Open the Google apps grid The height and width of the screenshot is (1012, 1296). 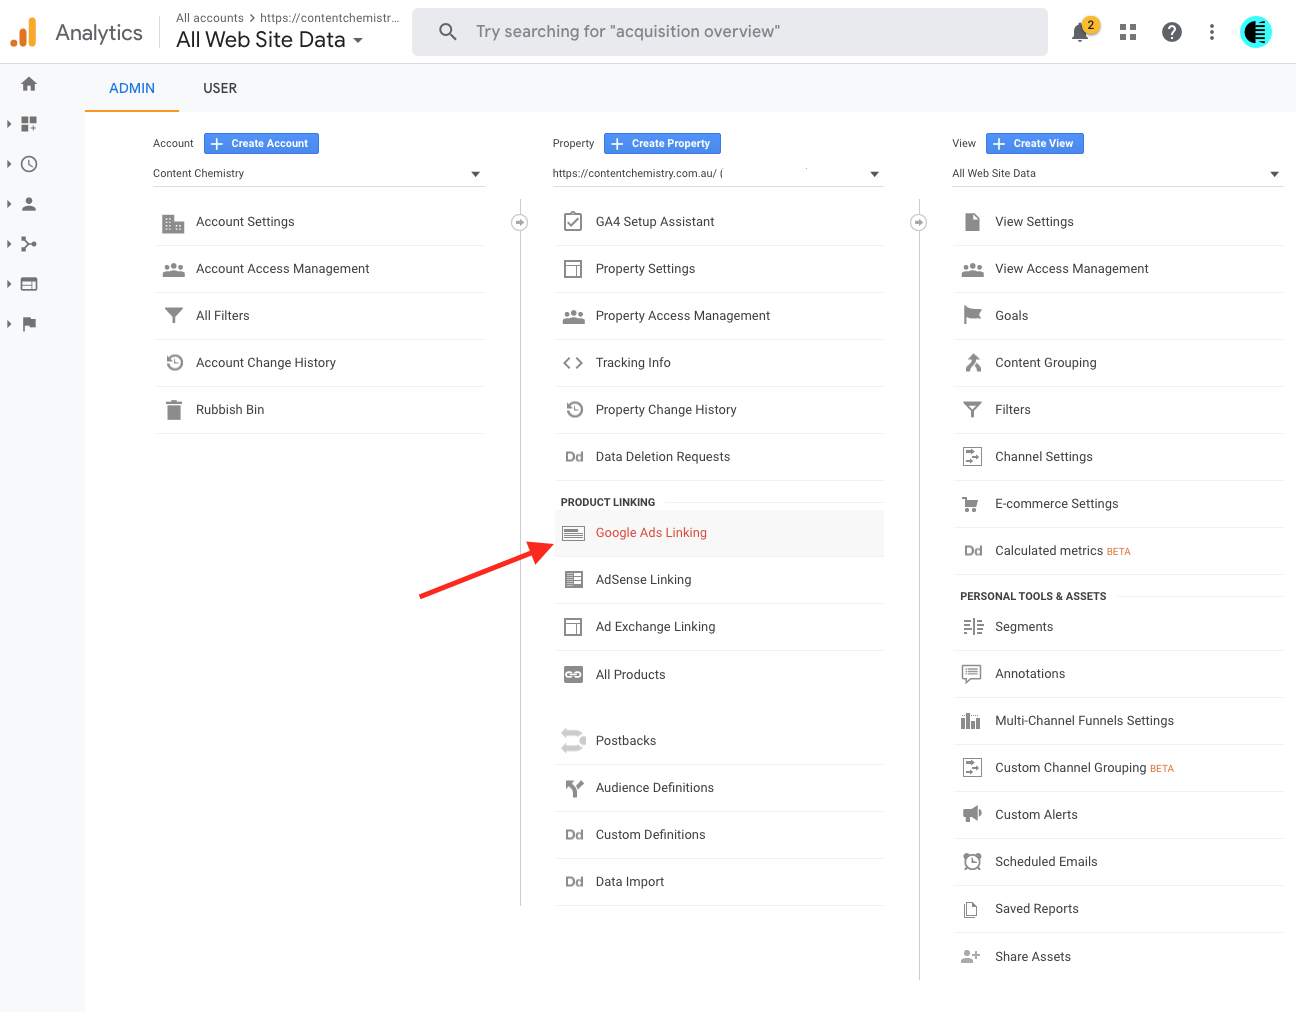pos(1128,32)
